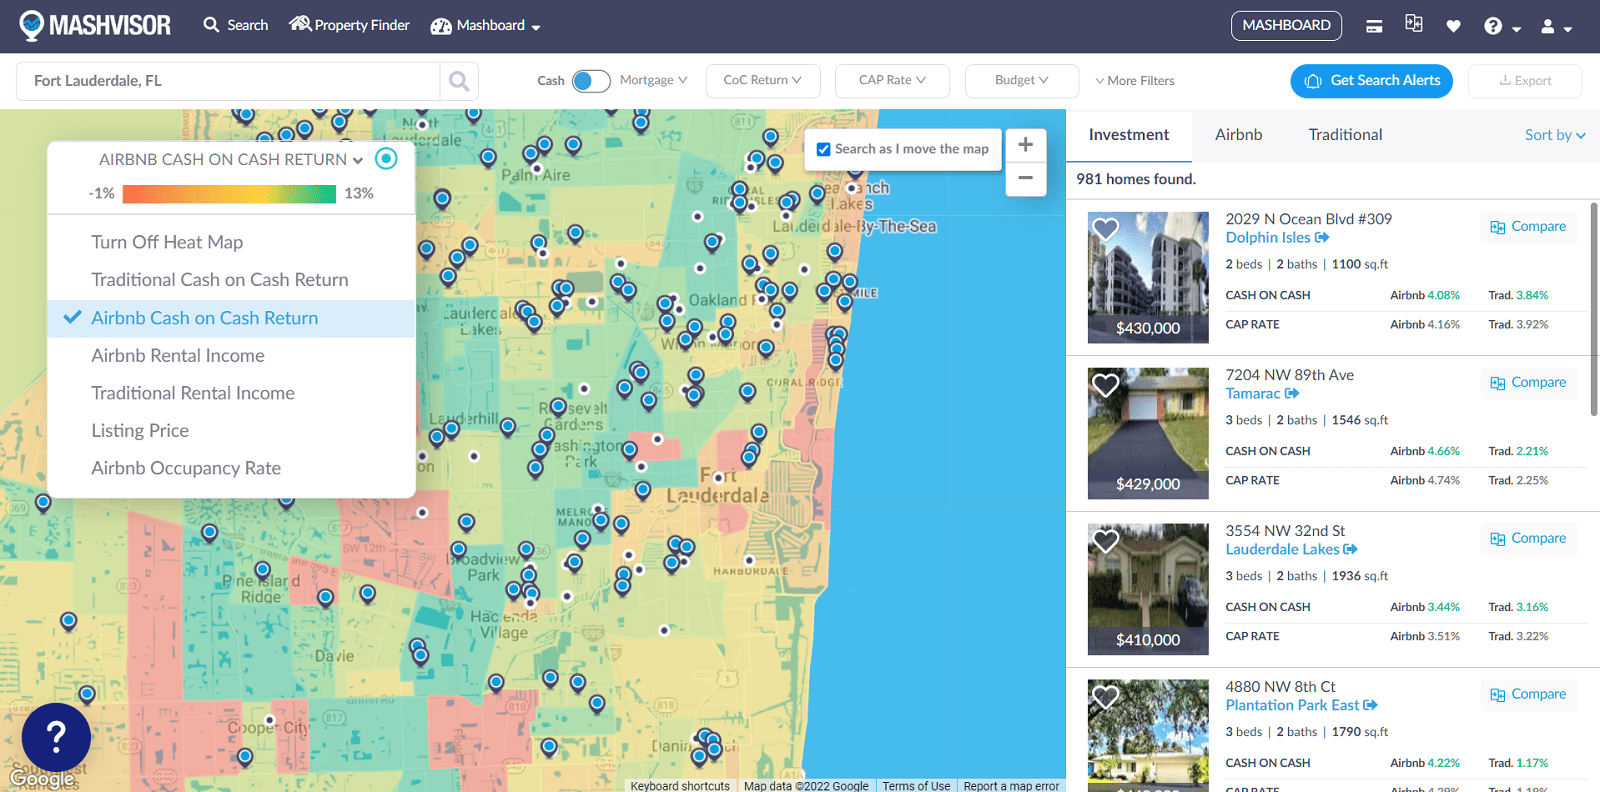Click the outlined MASHBOARD button
Viewport: 1600px width, 792px height.
1286,25
